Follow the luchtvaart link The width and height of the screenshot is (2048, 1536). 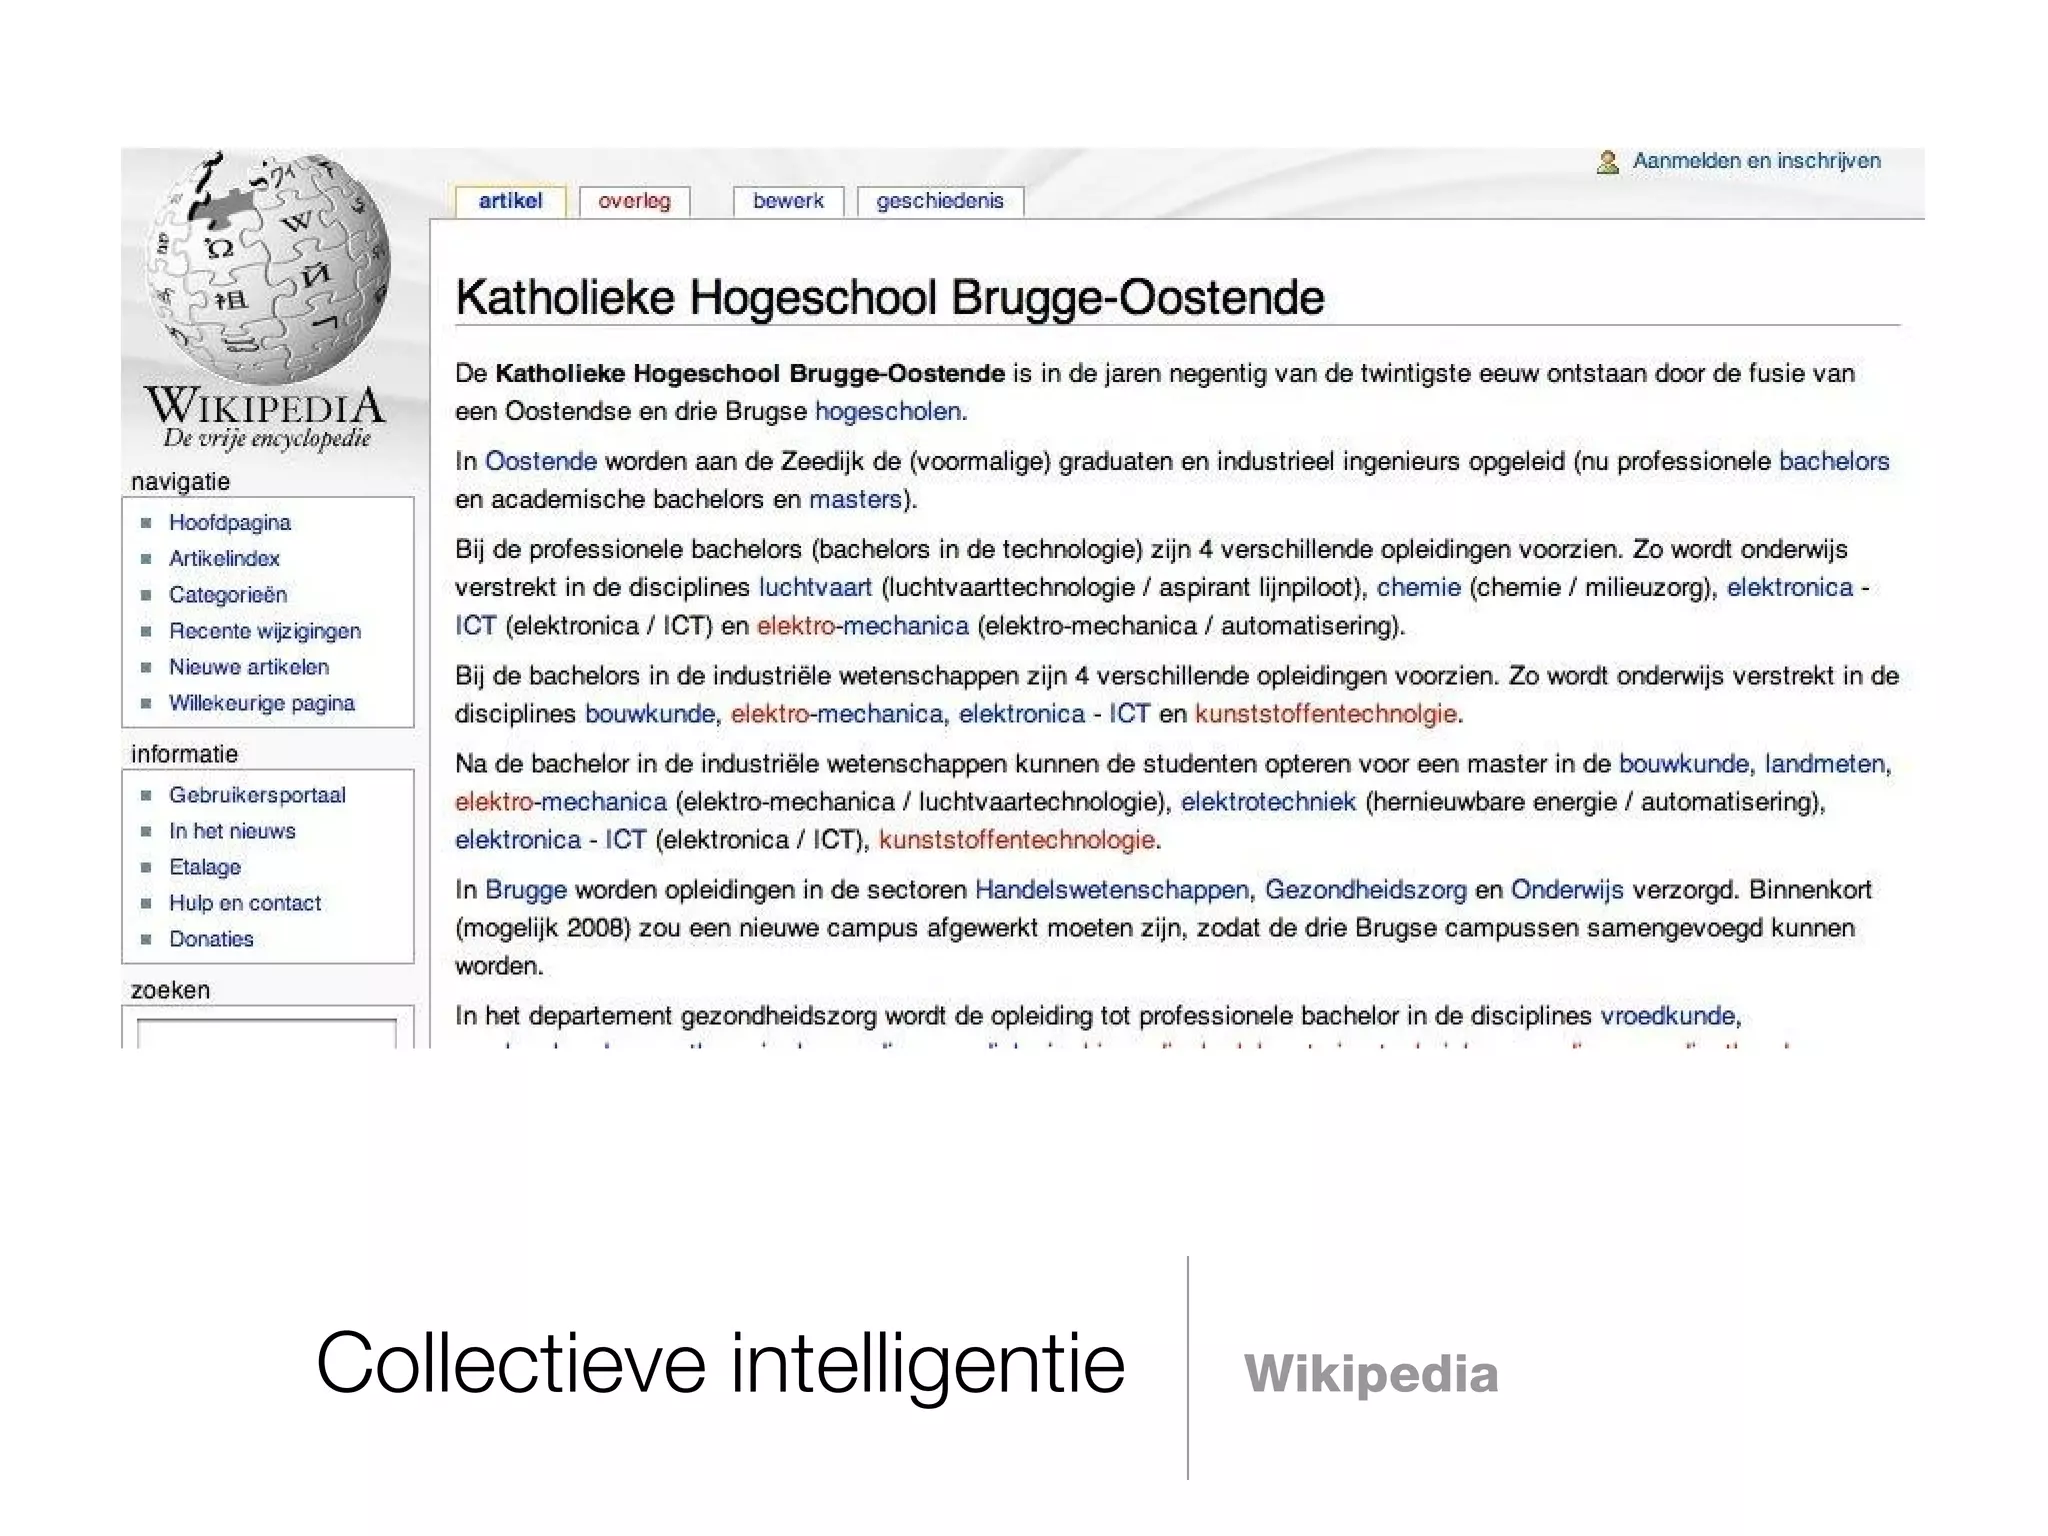[x=815, y=587]
